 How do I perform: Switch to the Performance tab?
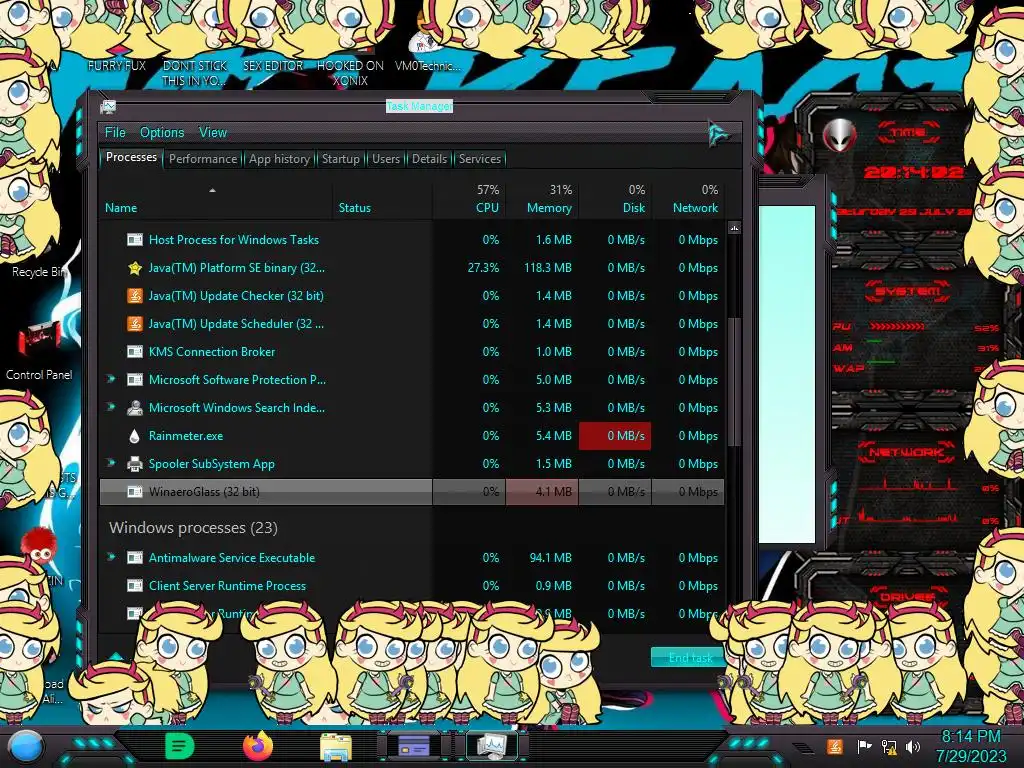203,159
